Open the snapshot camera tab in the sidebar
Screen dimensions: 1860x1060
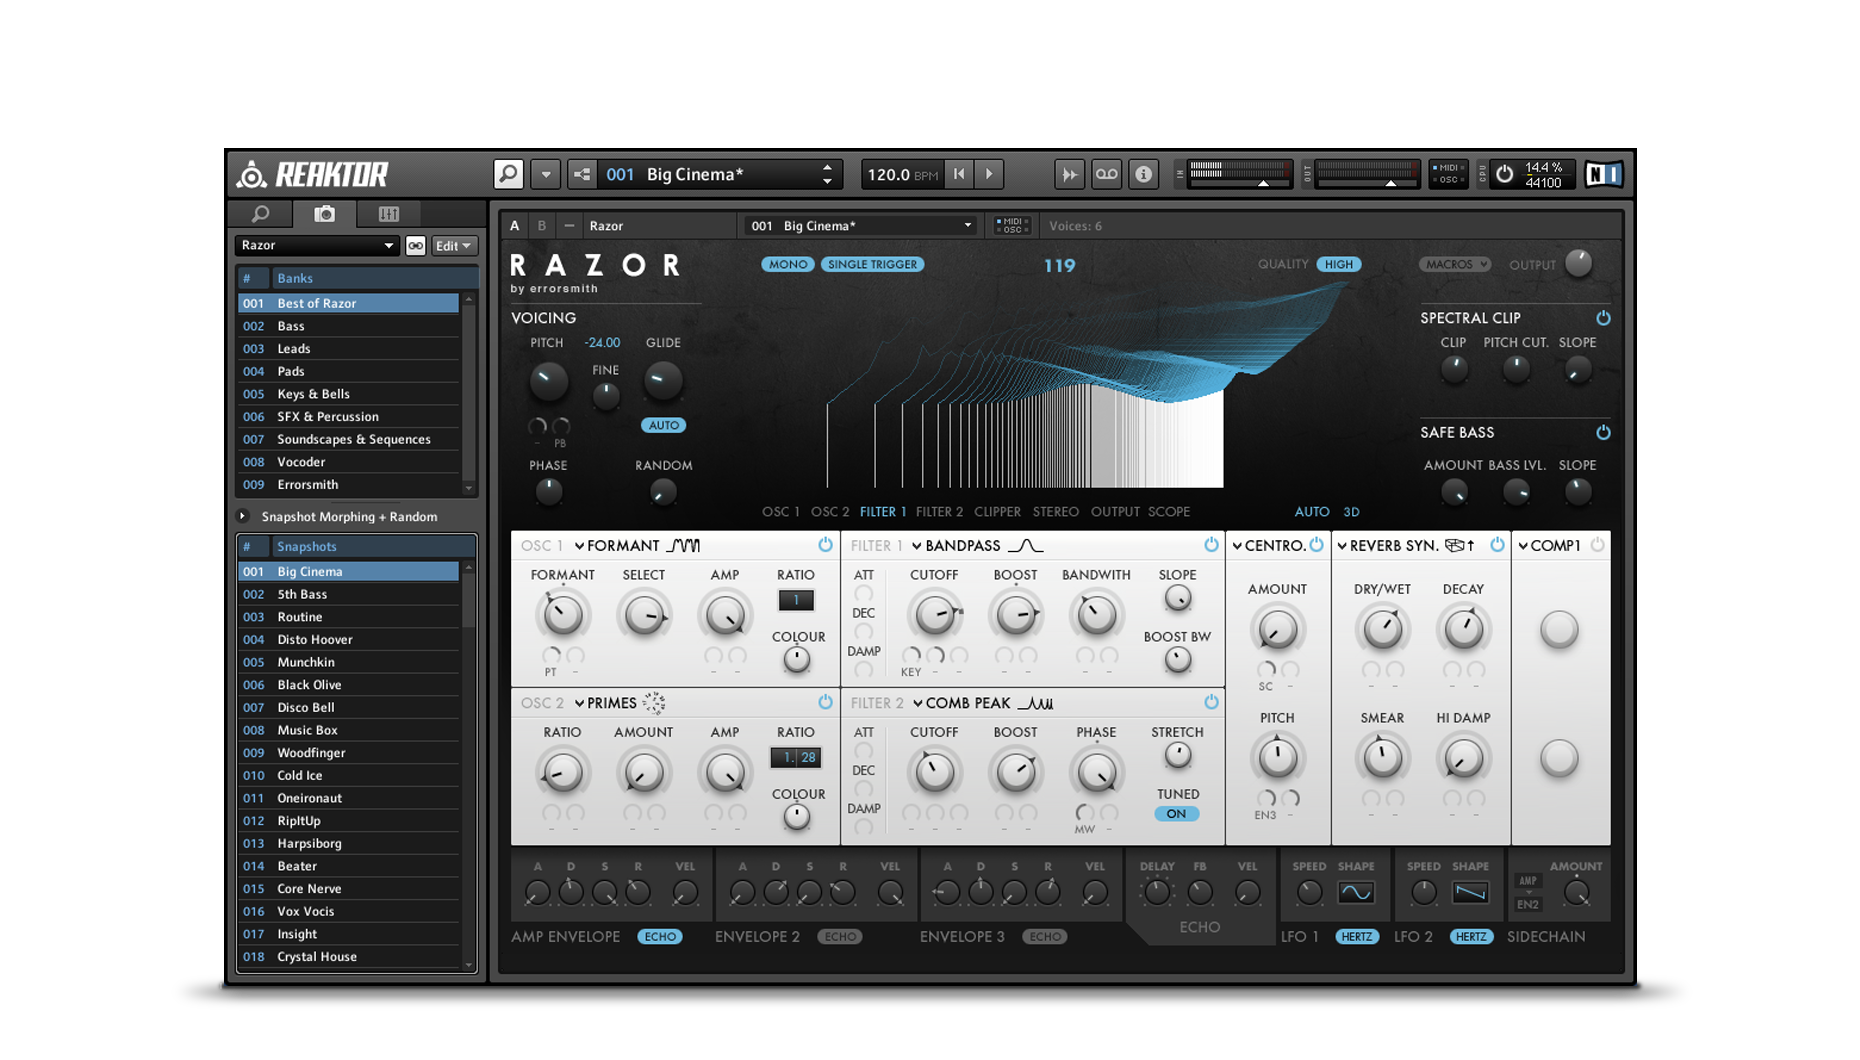[324, 214]
